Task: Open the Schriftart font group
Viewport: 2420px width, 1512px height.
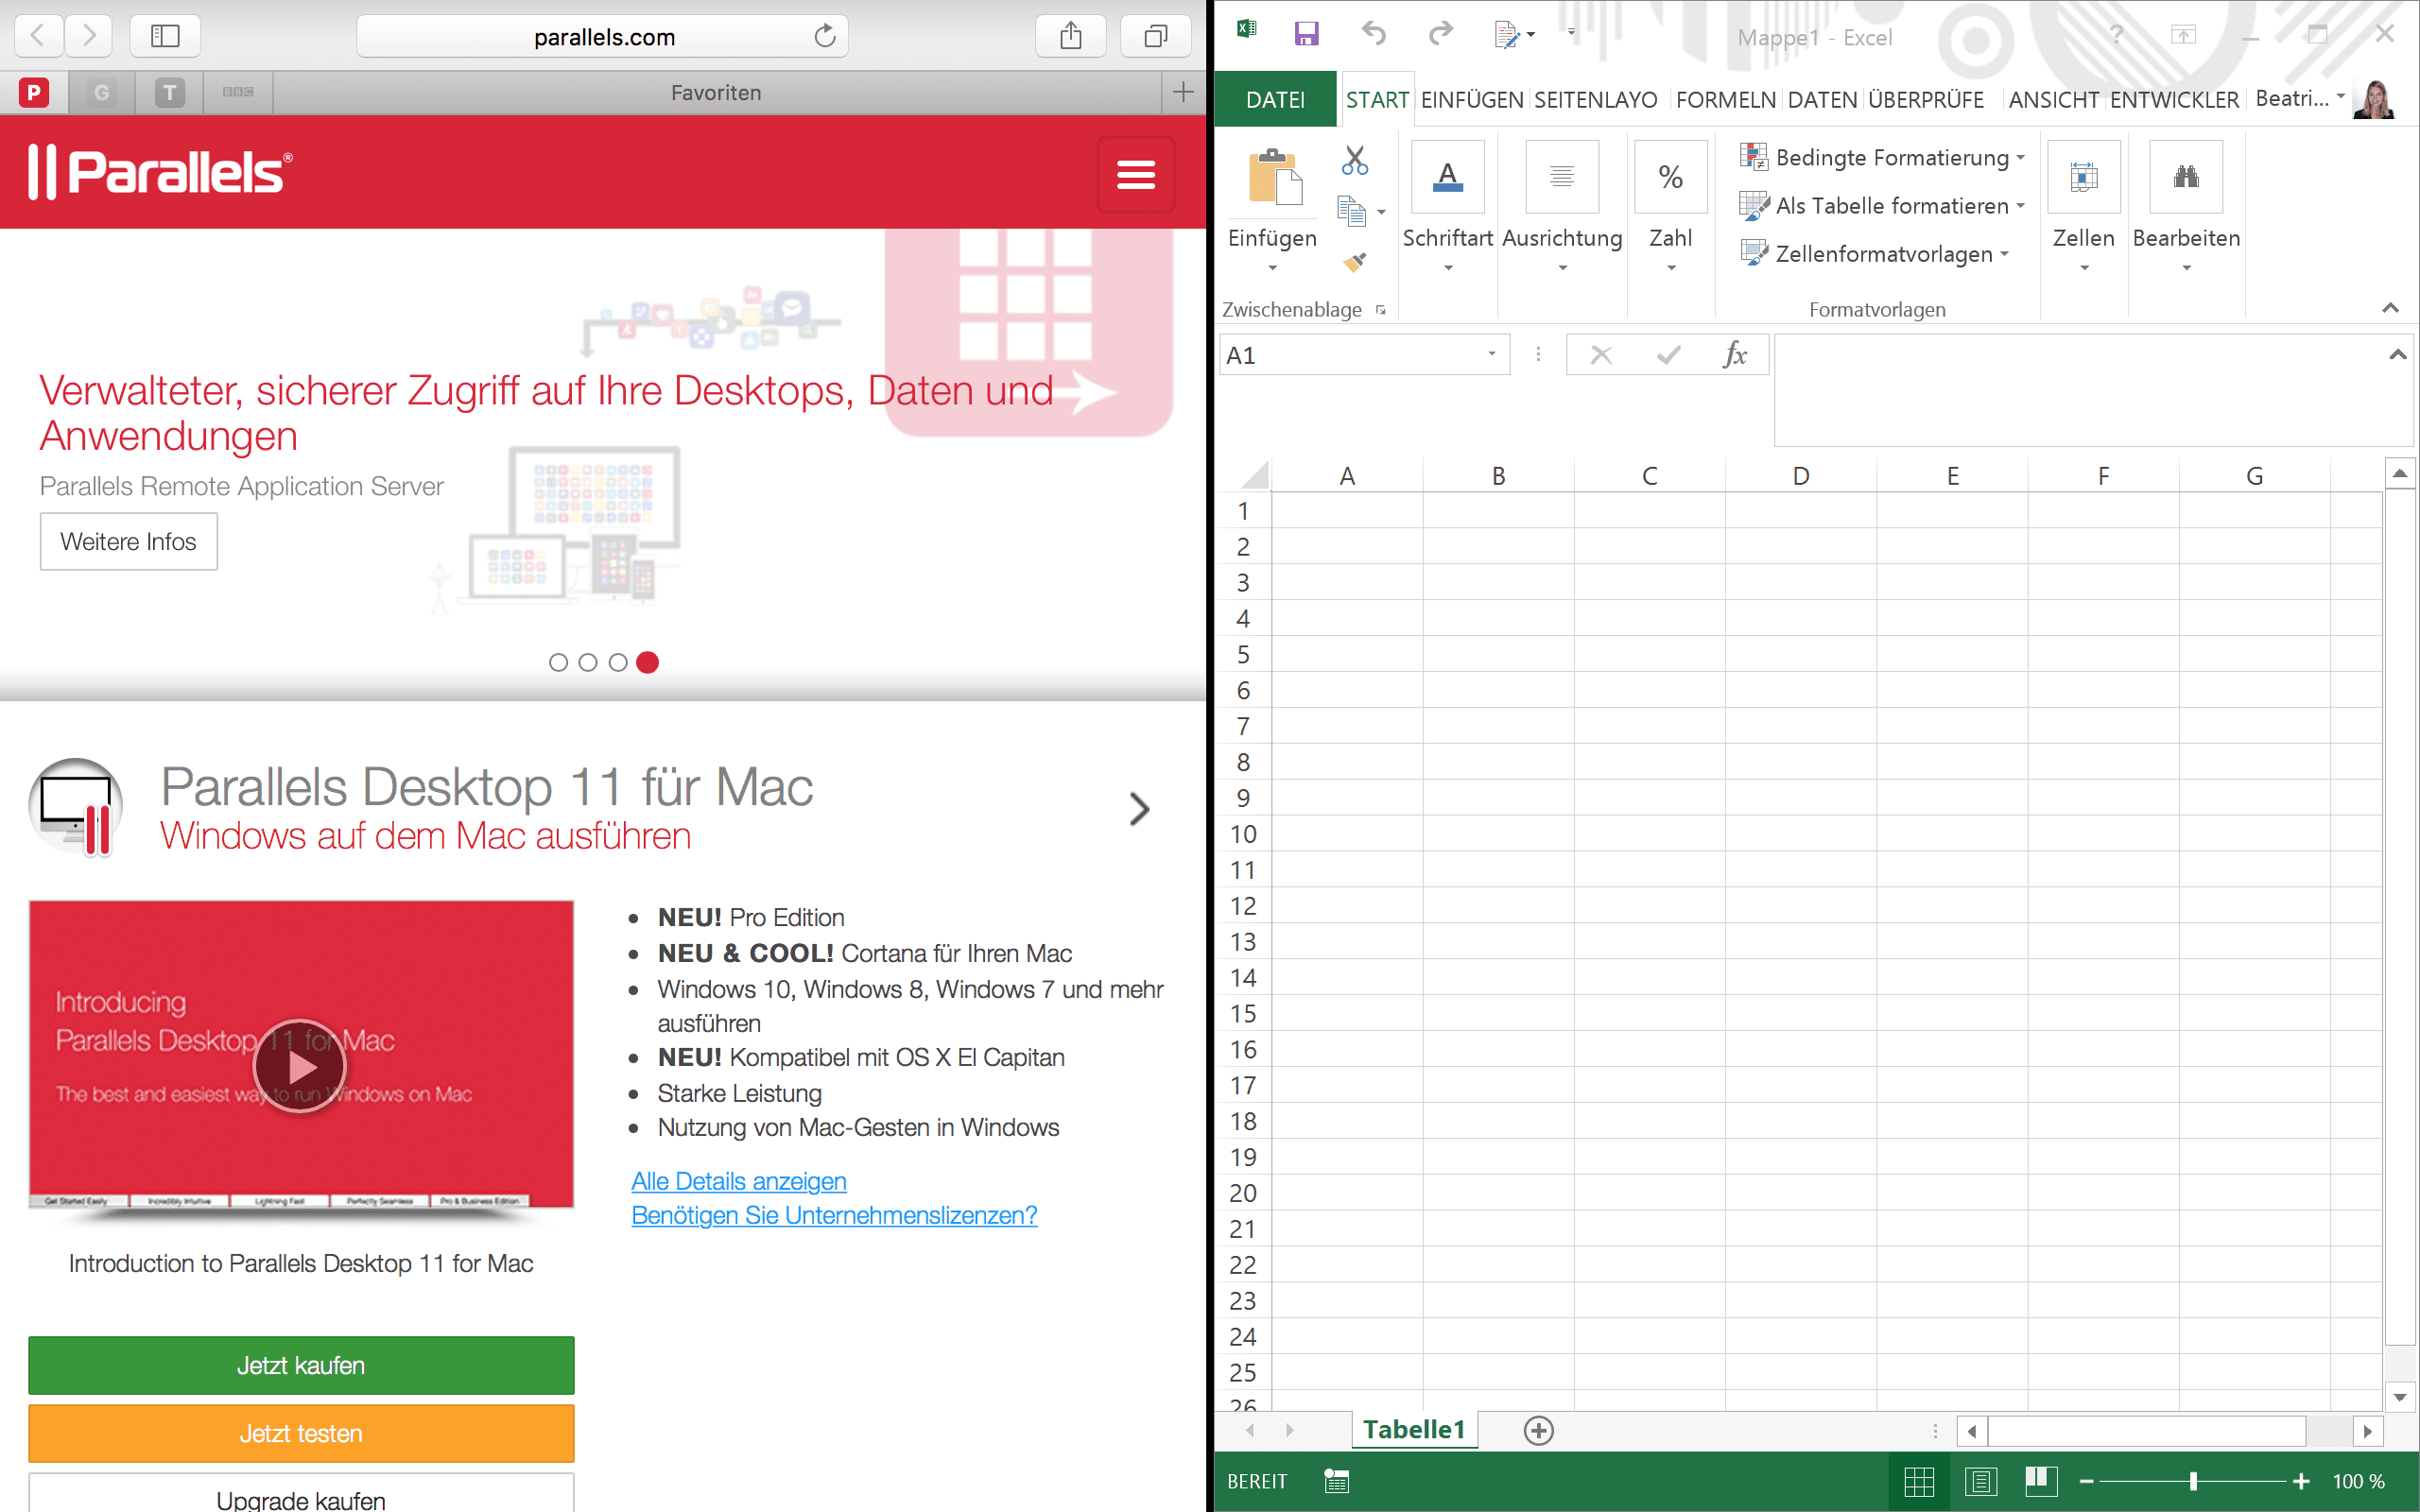Action: click(1447, 207)
